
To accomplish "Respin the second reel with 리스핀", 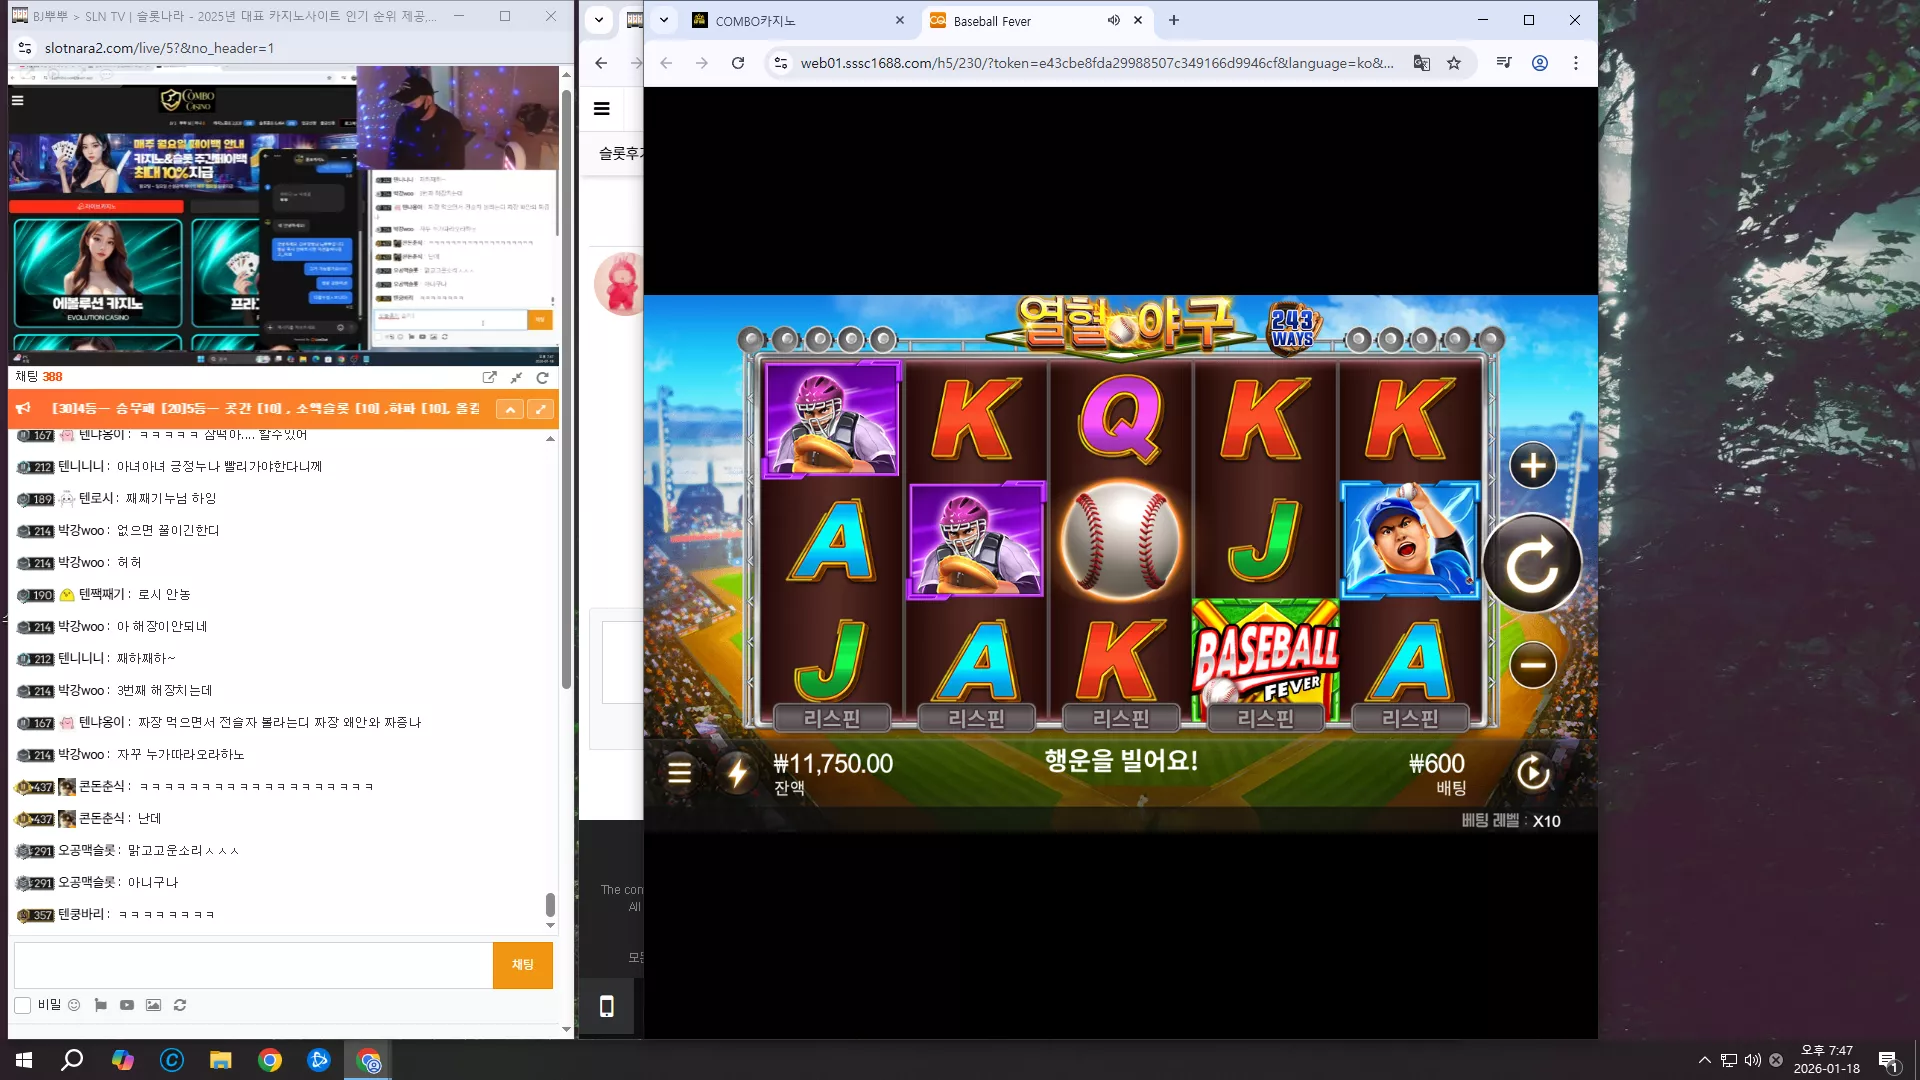I will coord(976,718).
